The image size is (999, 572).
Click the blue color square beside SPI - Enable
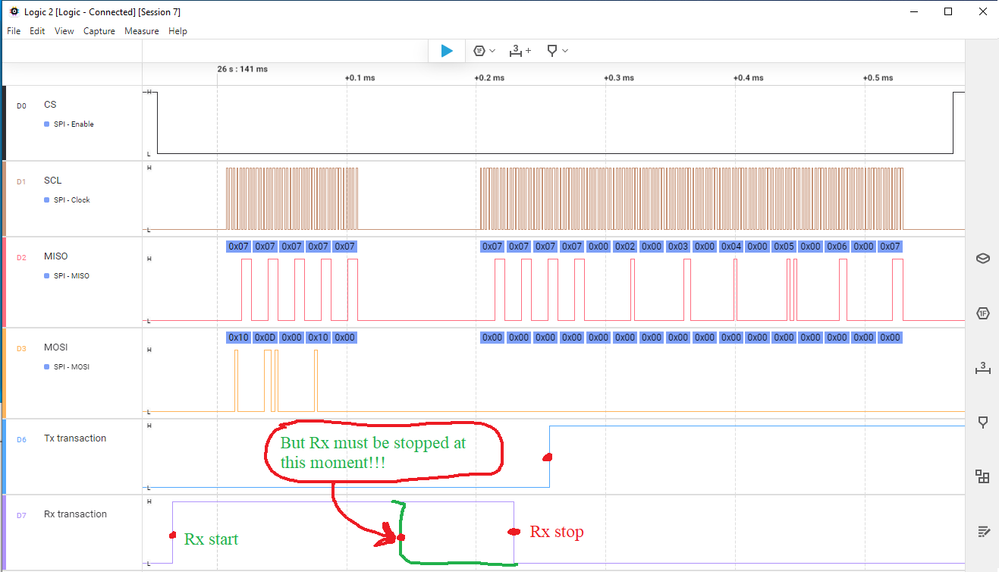click(x=47, y=124)
